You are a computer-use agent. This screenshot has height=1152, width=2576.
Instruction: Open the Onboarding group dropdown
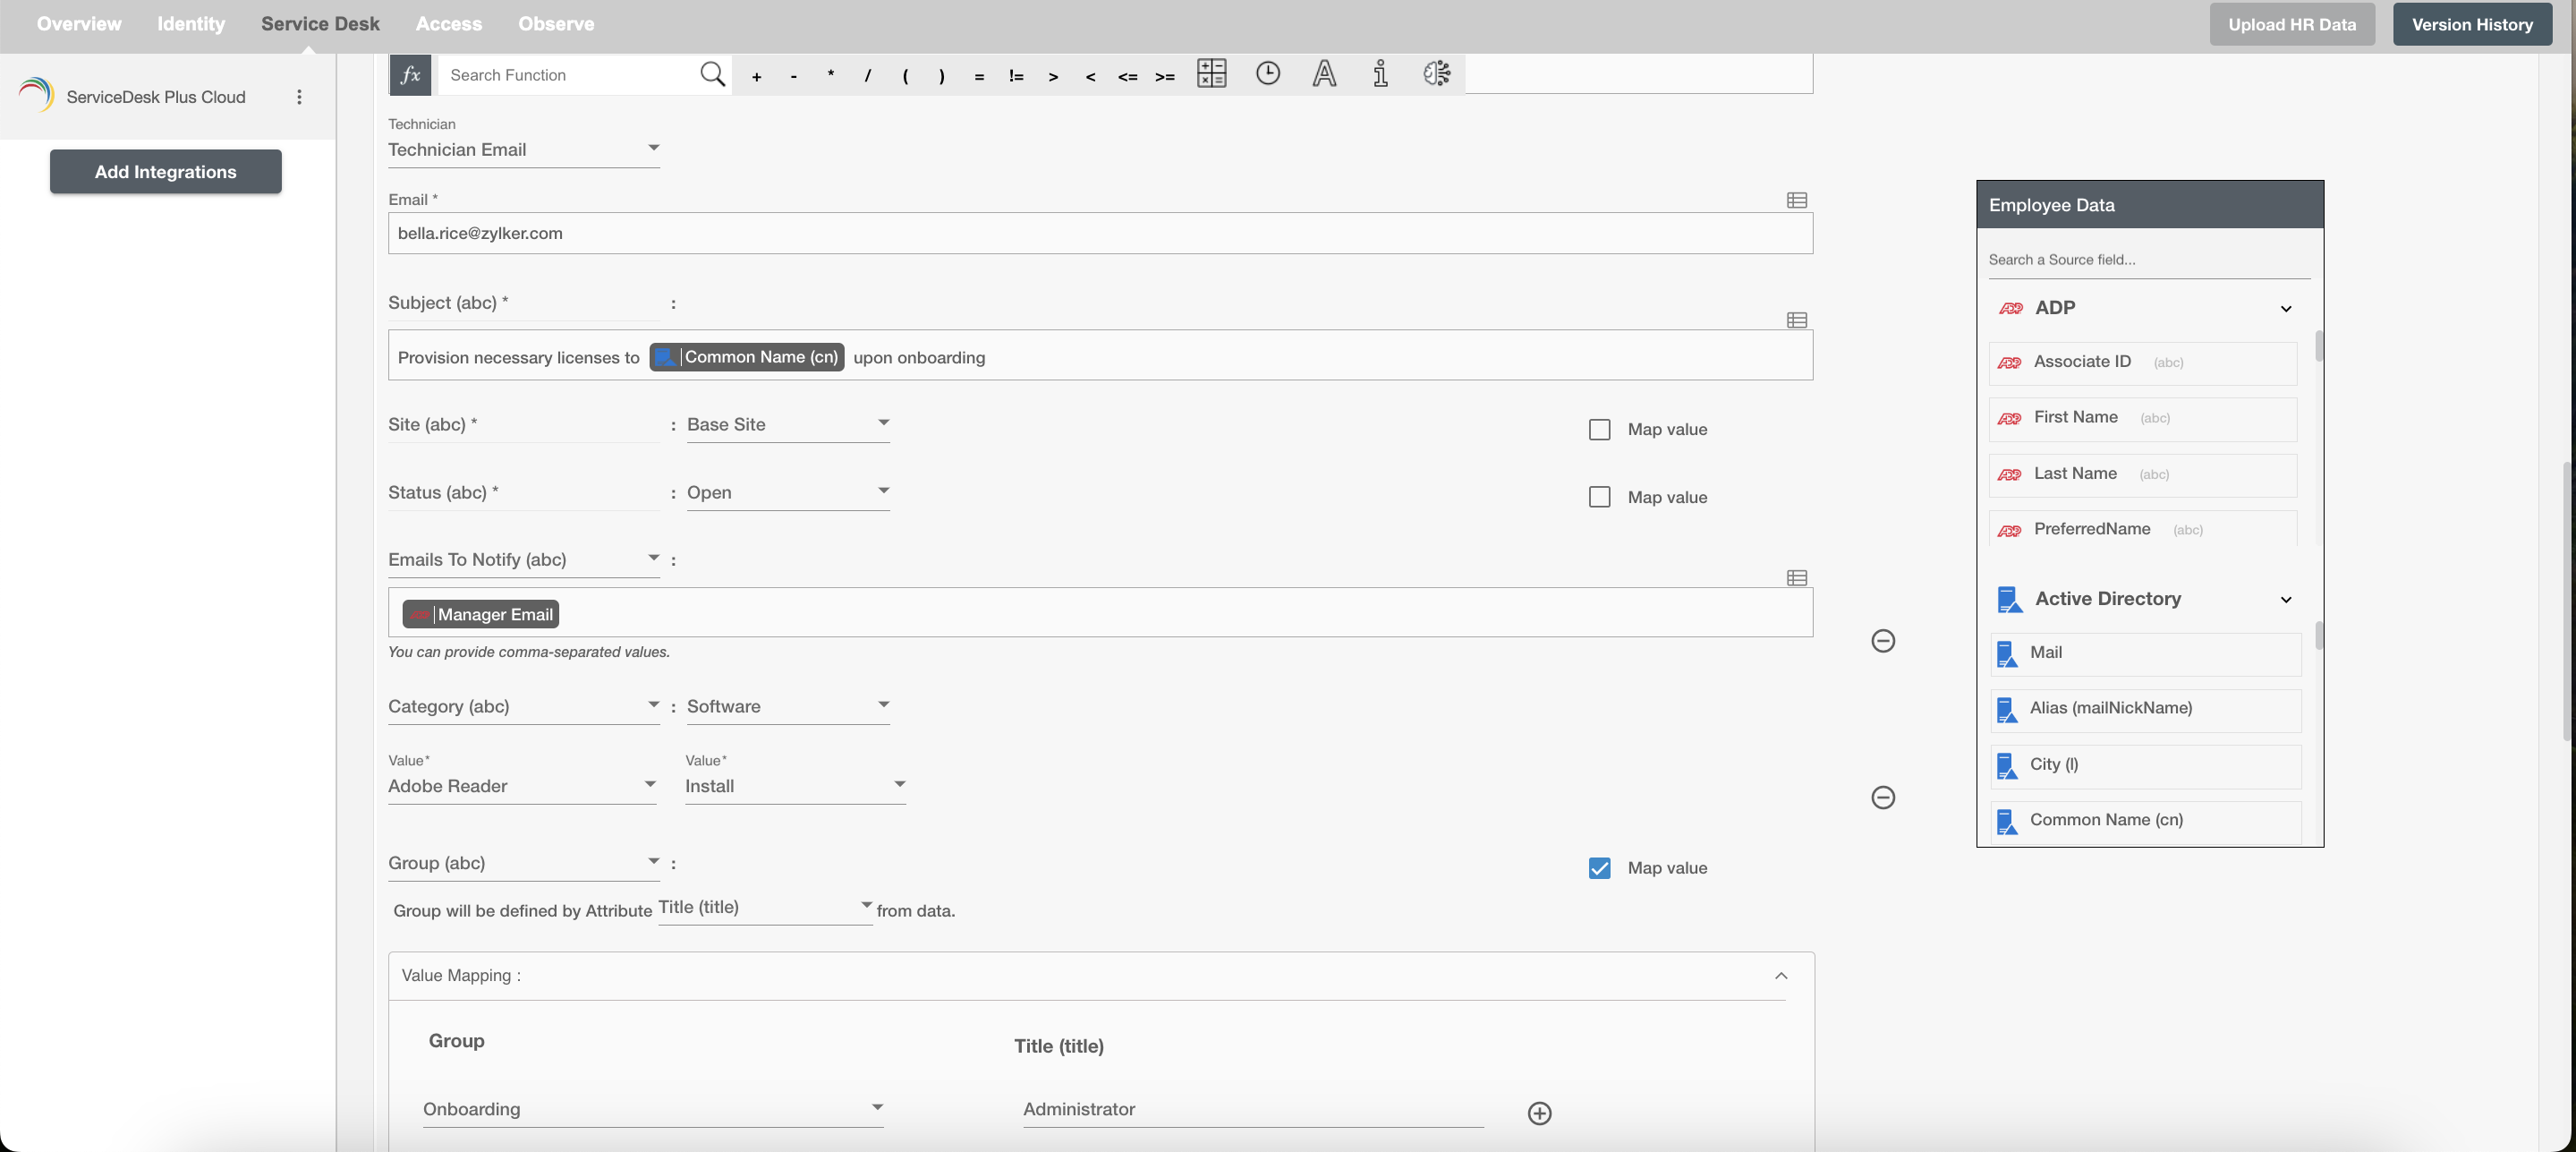coord(653,1110)
